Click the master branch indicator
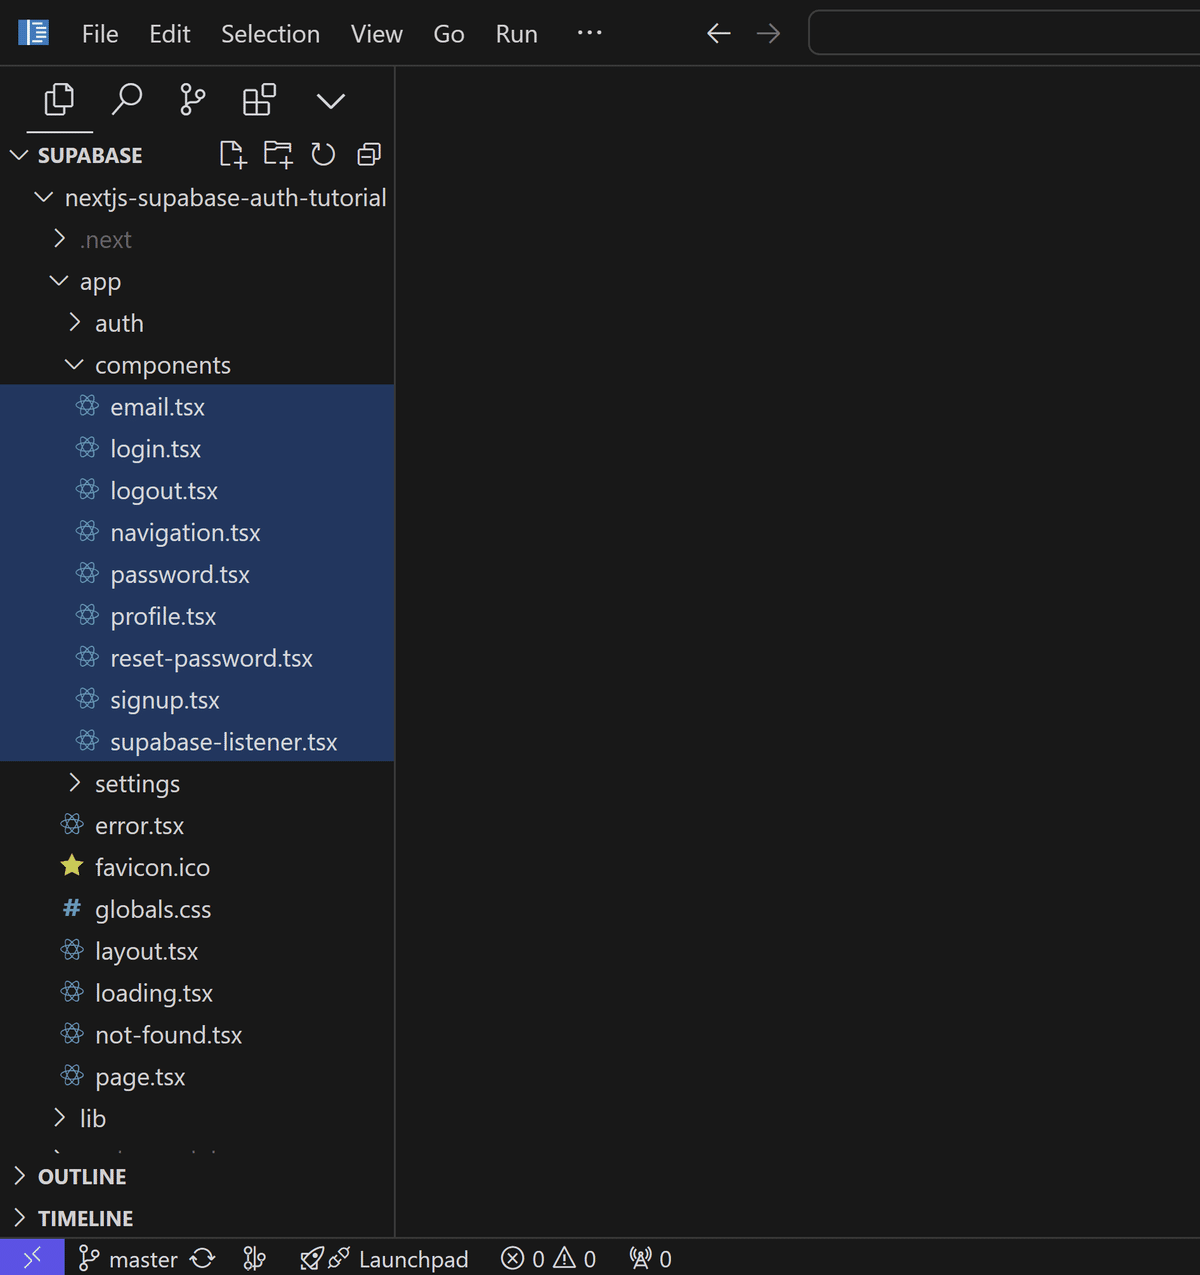The image size is (1200, 1275). point(128,1259)
